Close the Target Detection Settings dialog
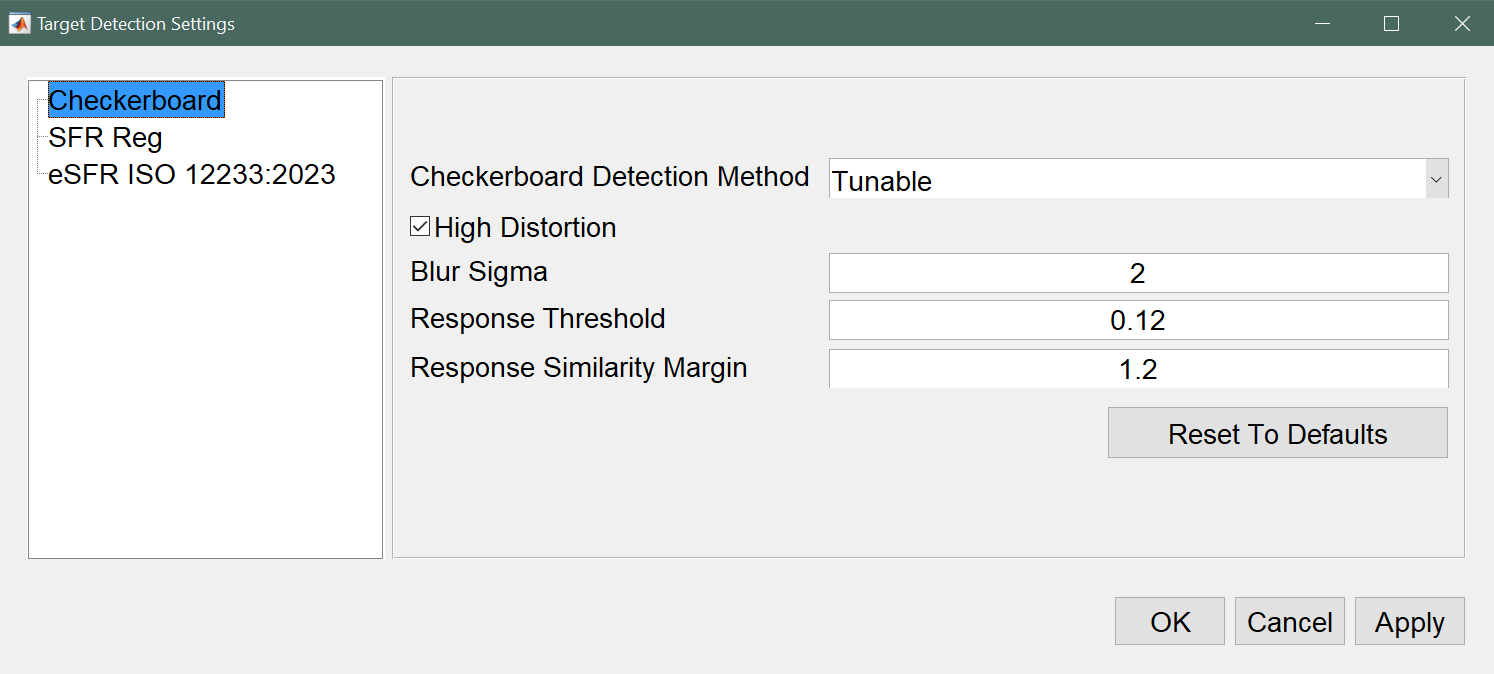The height and width of the screenshot is (674, 1494). pyautogui.click(x=1461, y=23)
